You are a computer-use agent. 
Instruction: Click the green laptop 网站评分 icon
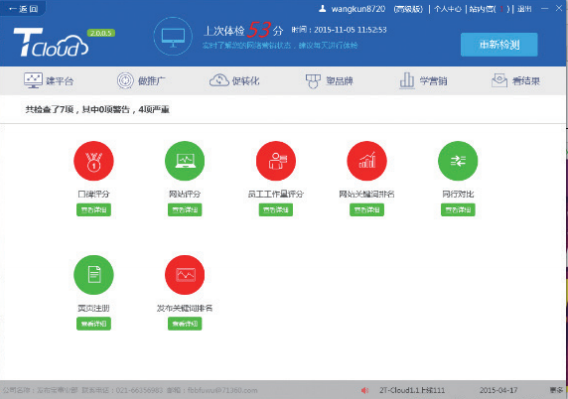[x=185, y=161]
